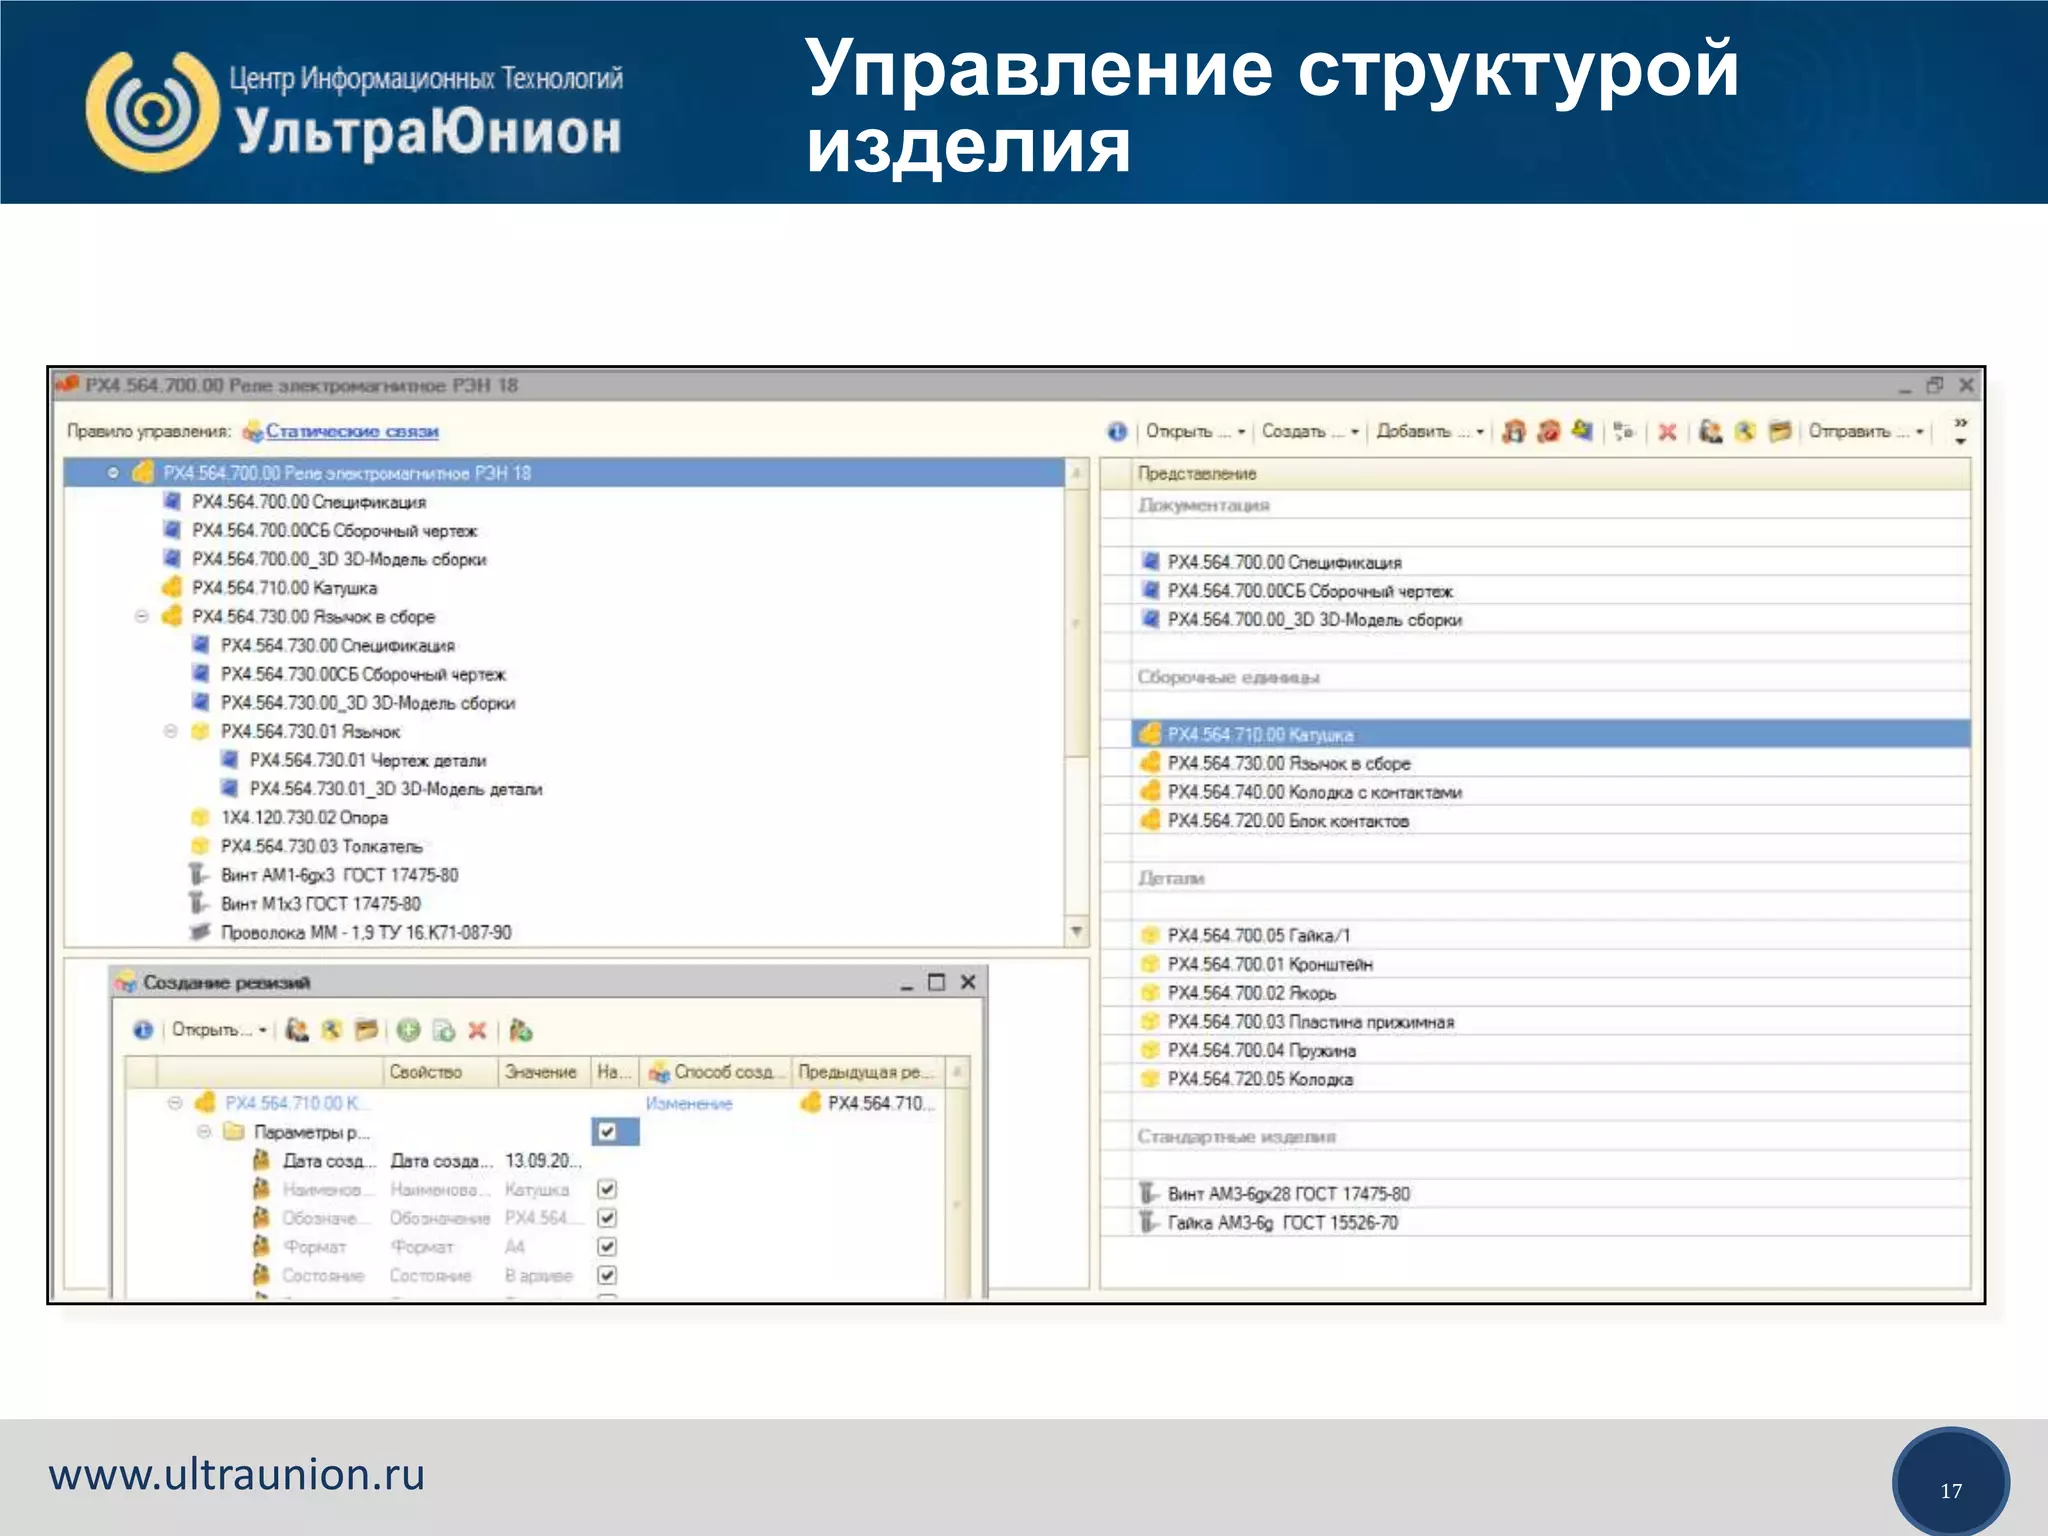Click the tree structure icon in the main toolbar
The width and height of the screenshot is (2048, 1536).
pos(1624,431)
